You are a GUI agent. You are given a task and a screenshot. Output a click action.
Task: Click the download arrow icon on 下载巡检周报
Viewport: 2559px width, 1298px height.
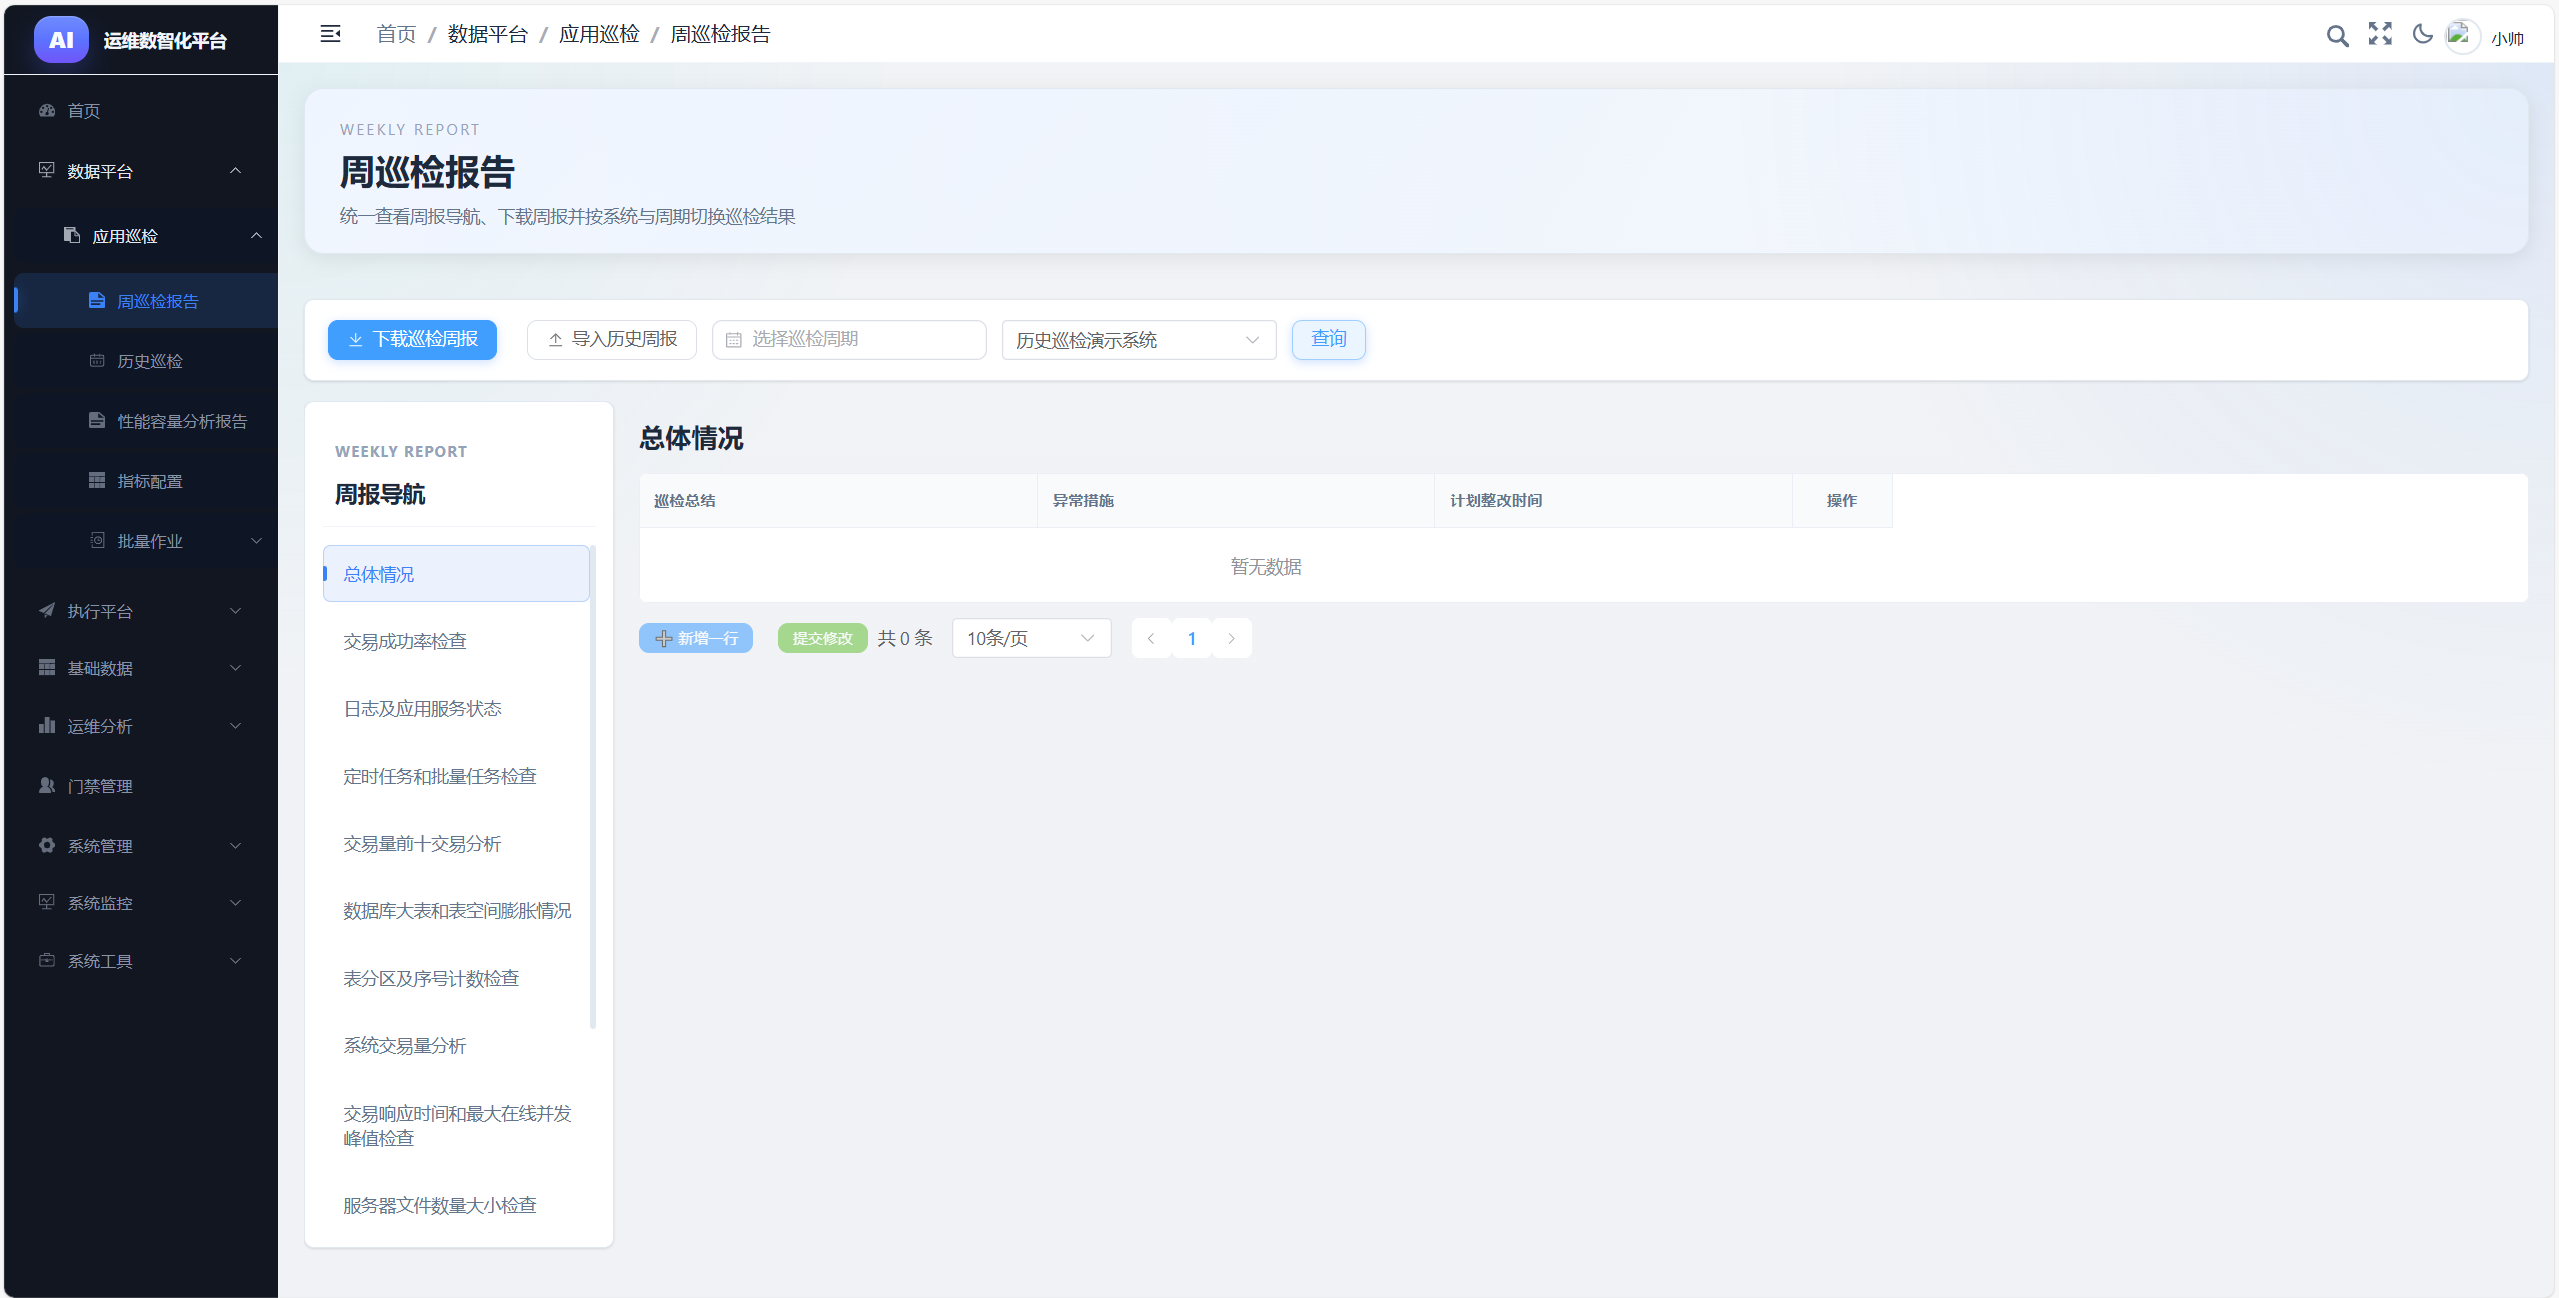click(355, 340)
